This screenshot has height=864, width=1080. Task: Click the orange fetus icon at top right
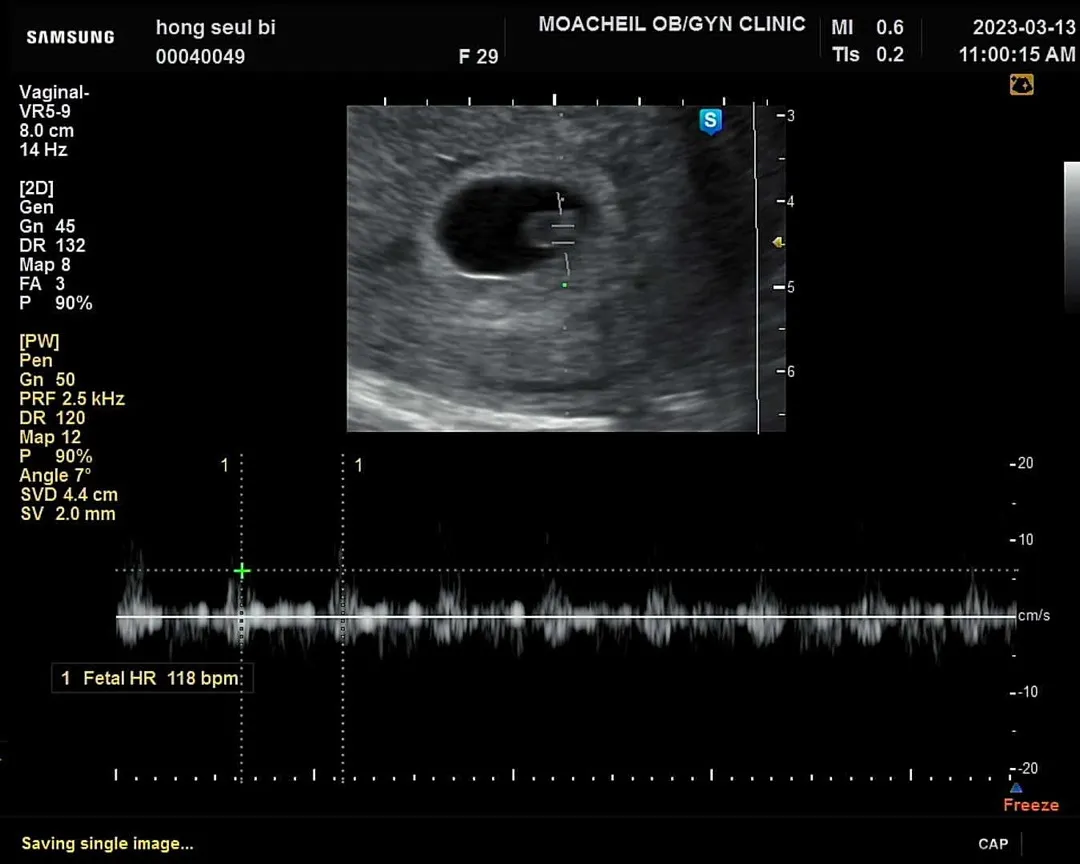(1021, 85)
